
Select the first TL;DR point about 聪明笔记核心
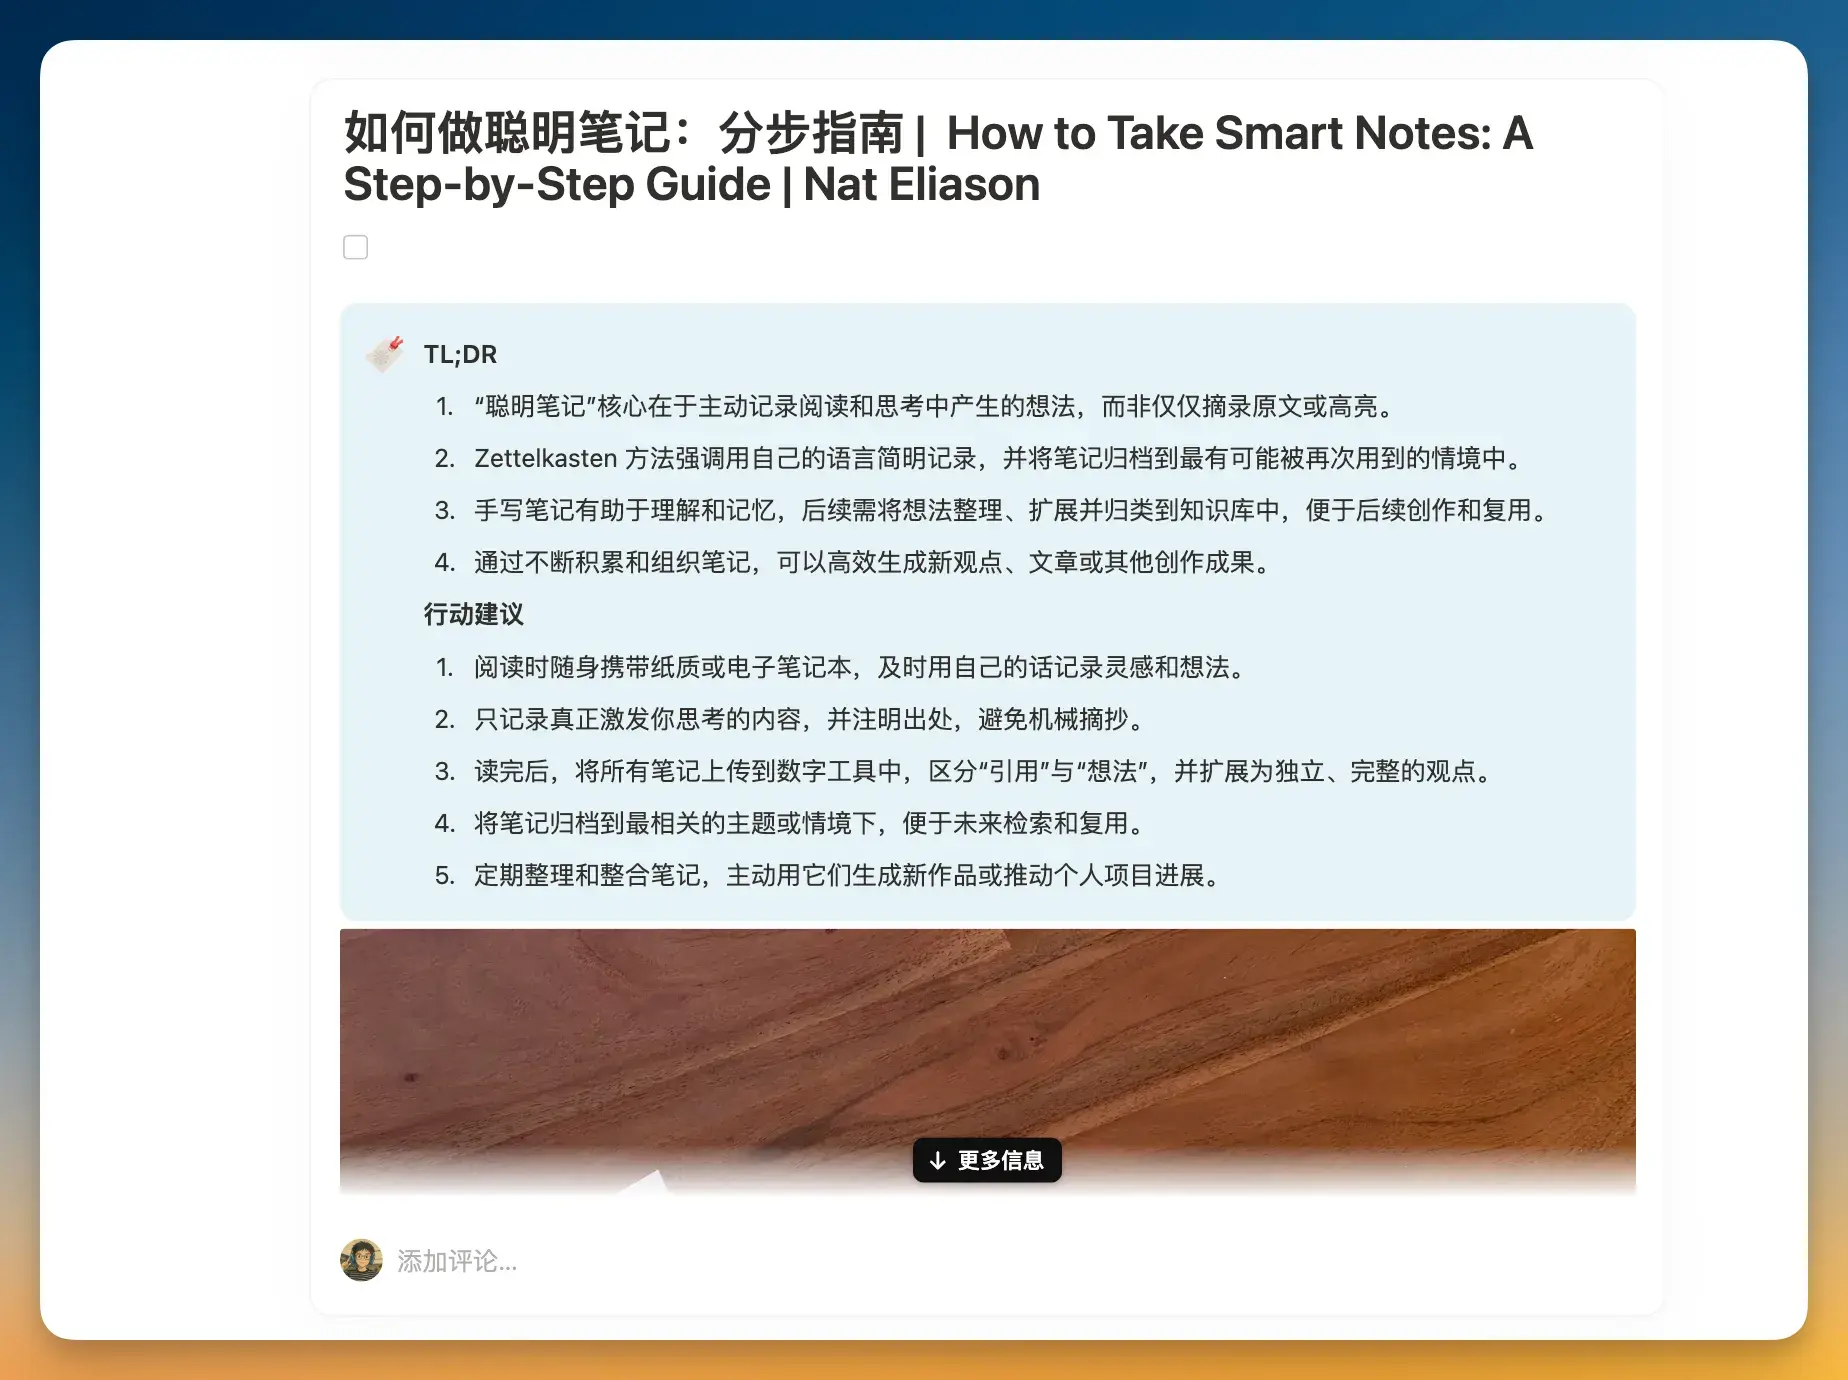[933, 406]
